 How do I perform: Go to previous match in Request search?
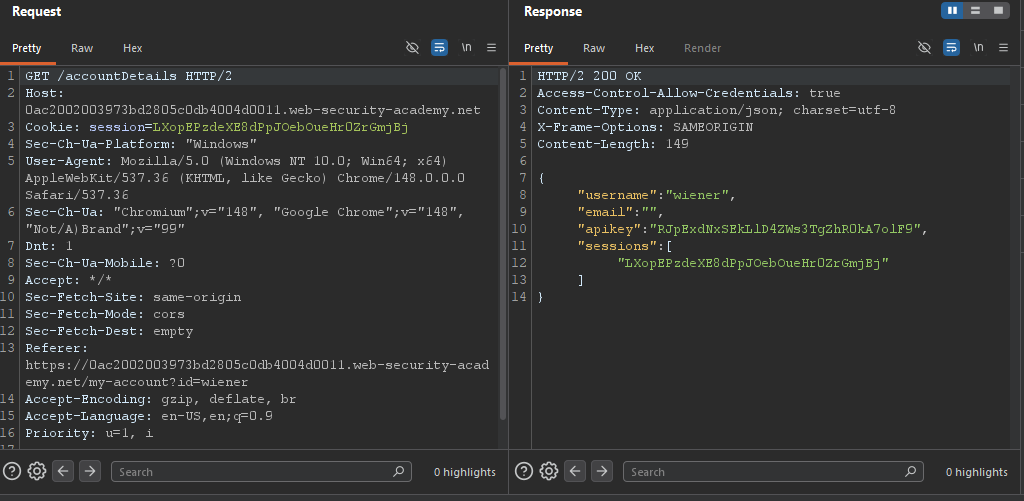[63, 471]
